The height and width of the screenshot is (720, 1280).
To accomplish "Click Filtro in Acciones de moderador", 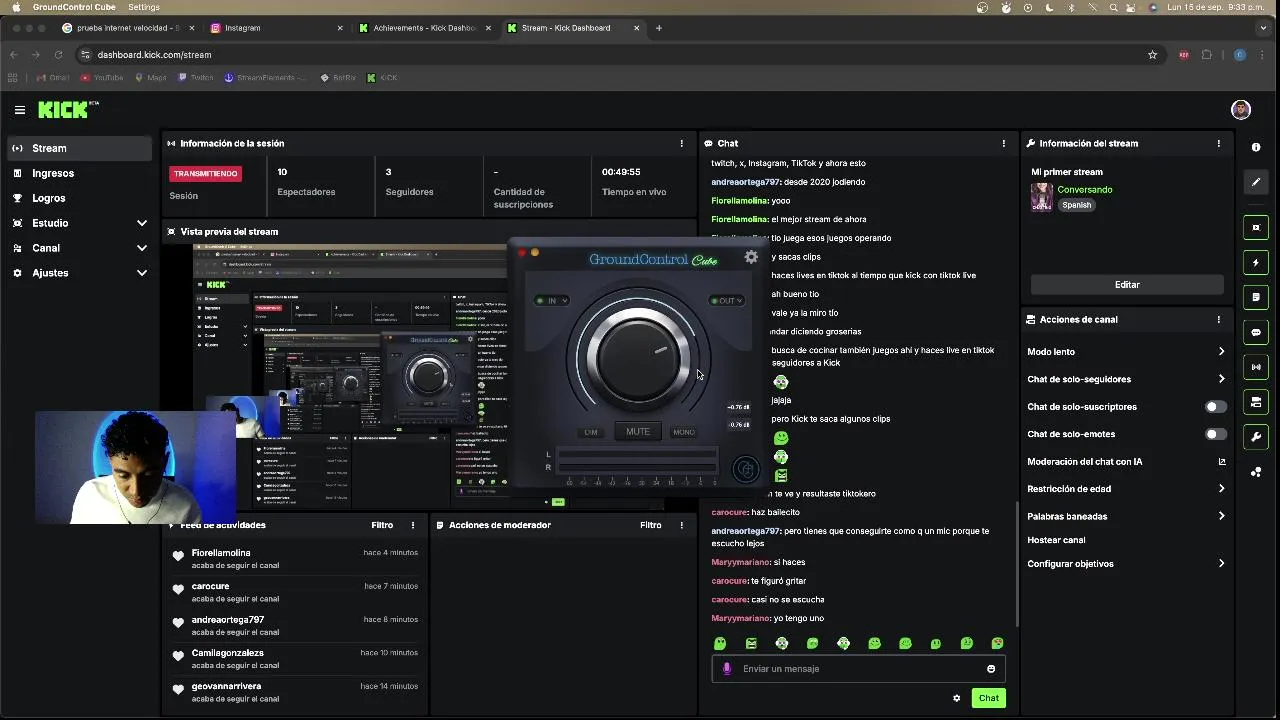I will pos(651,525).
